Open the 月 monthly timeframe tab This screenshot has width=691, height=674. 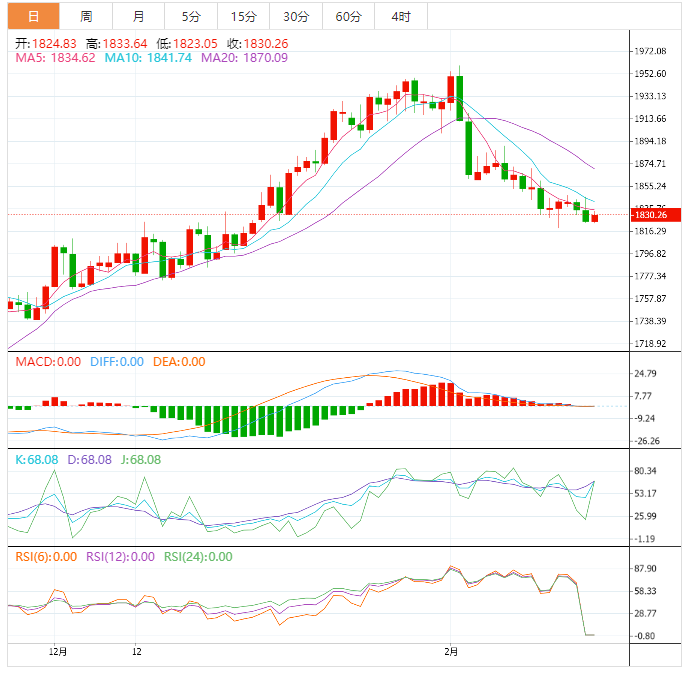(138, 16)
